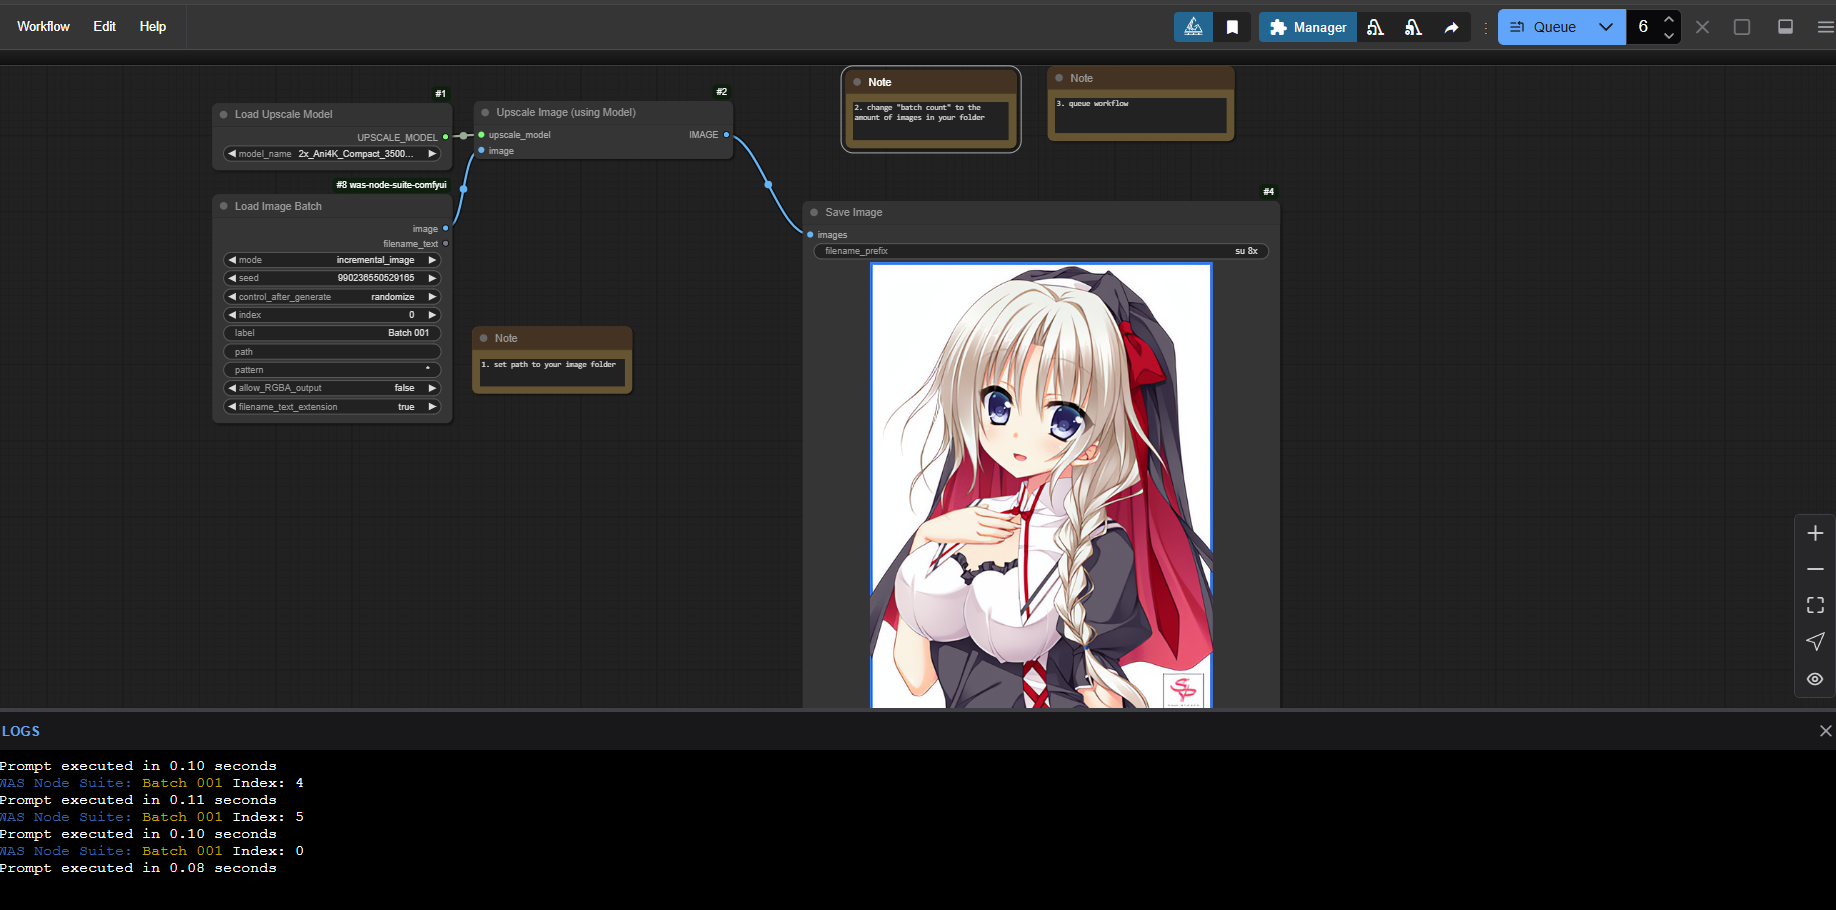Select next model_name with right arrow

[433, 154]
